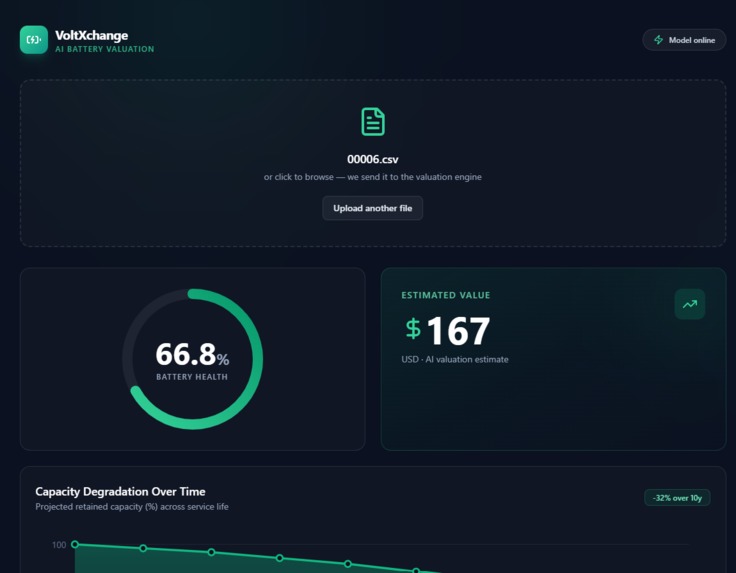This screenshot has height=573, width=736.
Task: Click the fourth data point on degradation chart
Action: 279,558
